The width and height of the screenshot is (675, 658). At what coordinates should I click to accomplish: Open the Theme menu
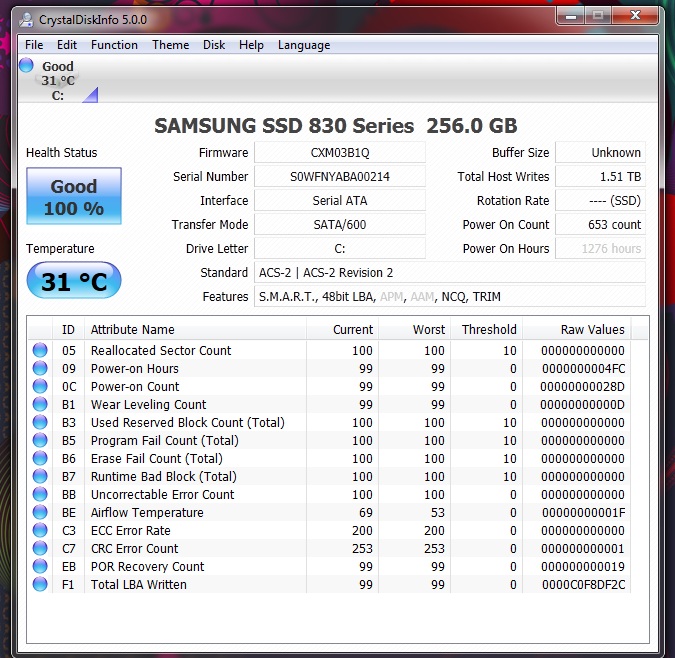click(x=170, y=45)
